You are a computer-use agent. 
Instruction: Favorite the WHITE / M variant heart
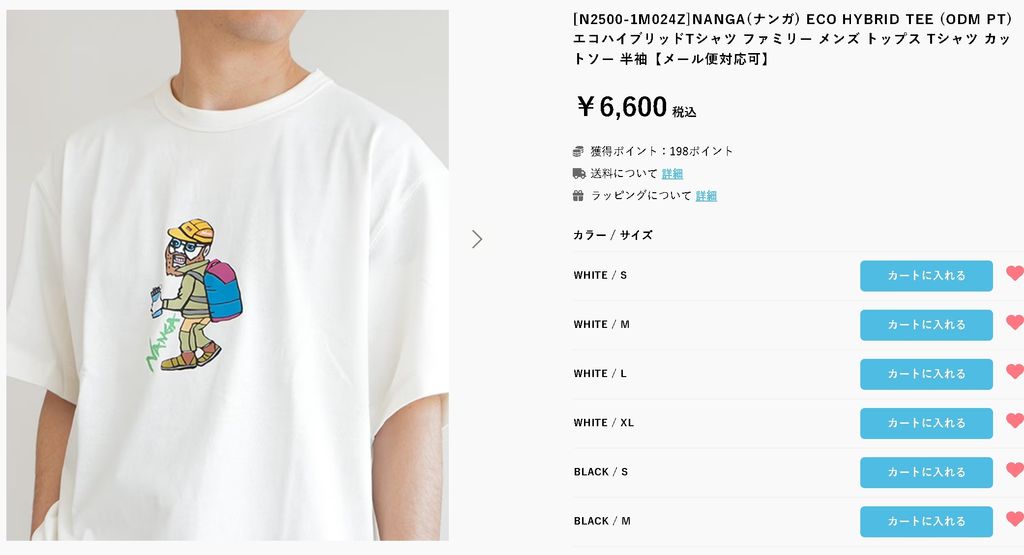(1015, 322)
